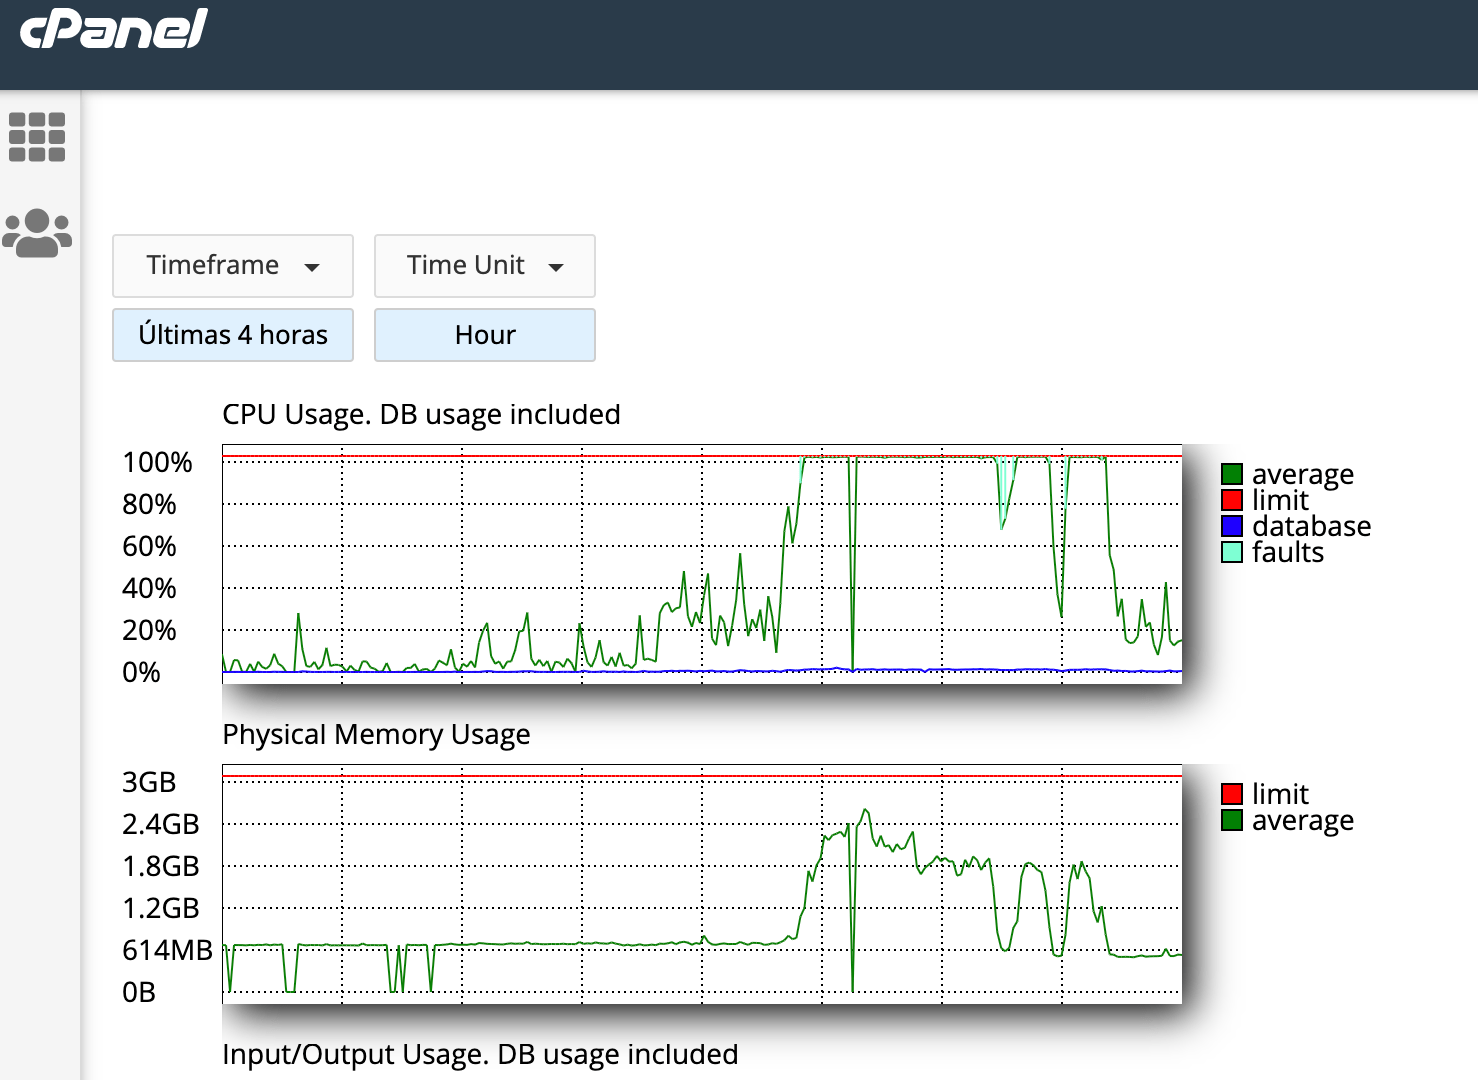Click the 40% CPU axis label

pos(149,589)
